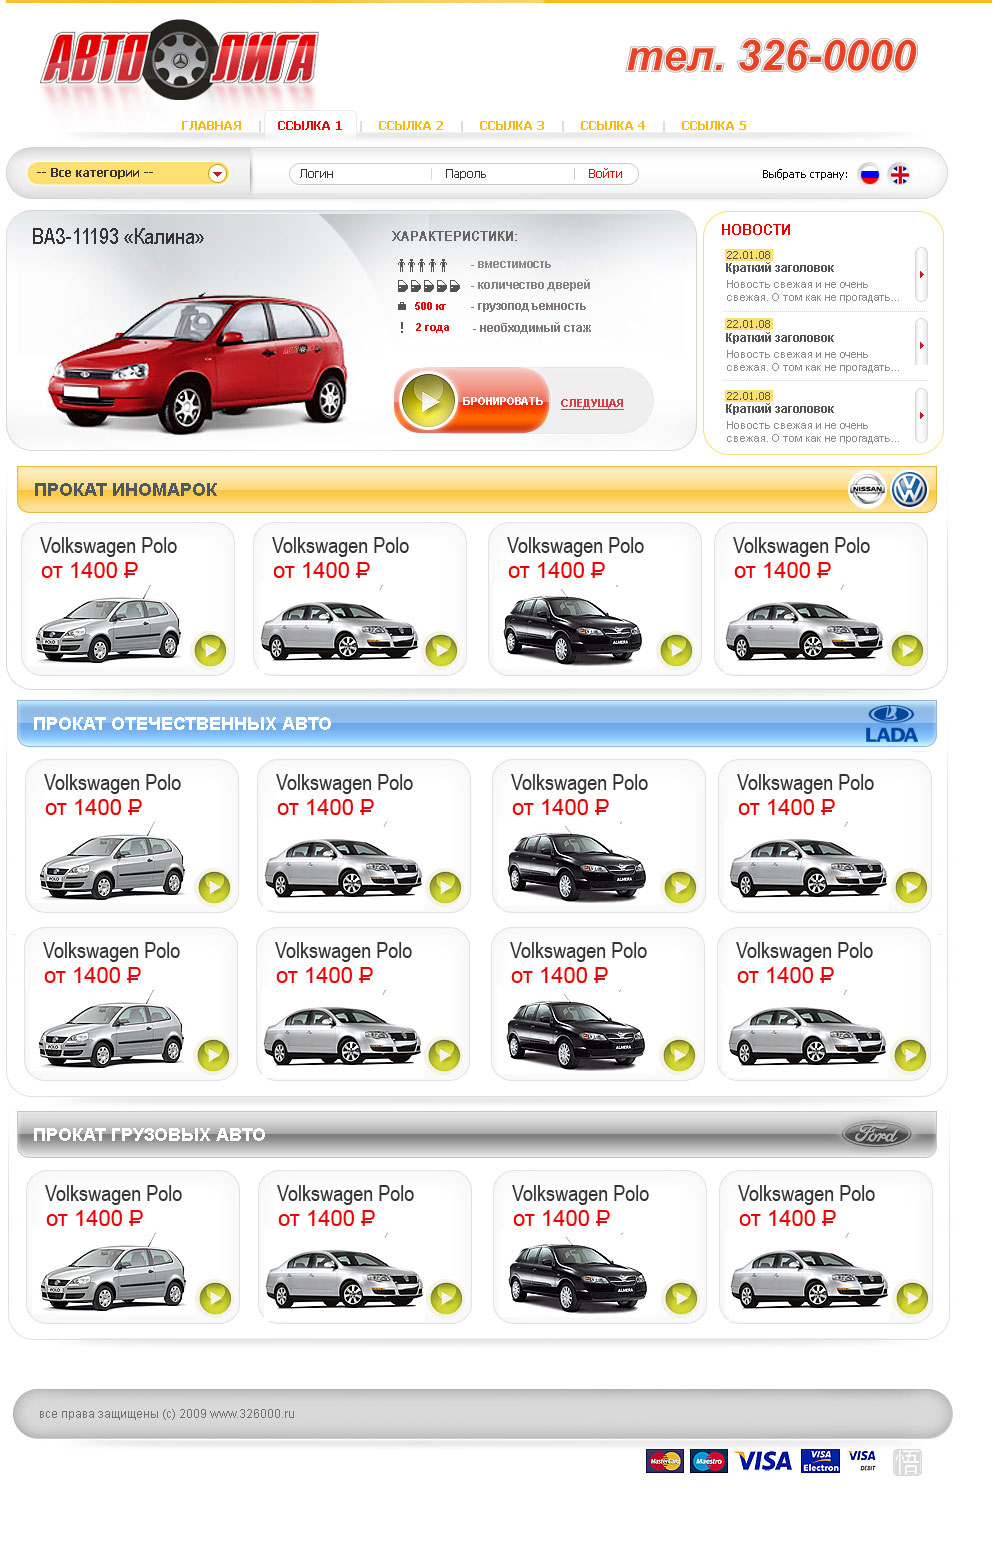1000x1566 pixels.
Task: Select the British flag country icon
Action: pos(900,174)
